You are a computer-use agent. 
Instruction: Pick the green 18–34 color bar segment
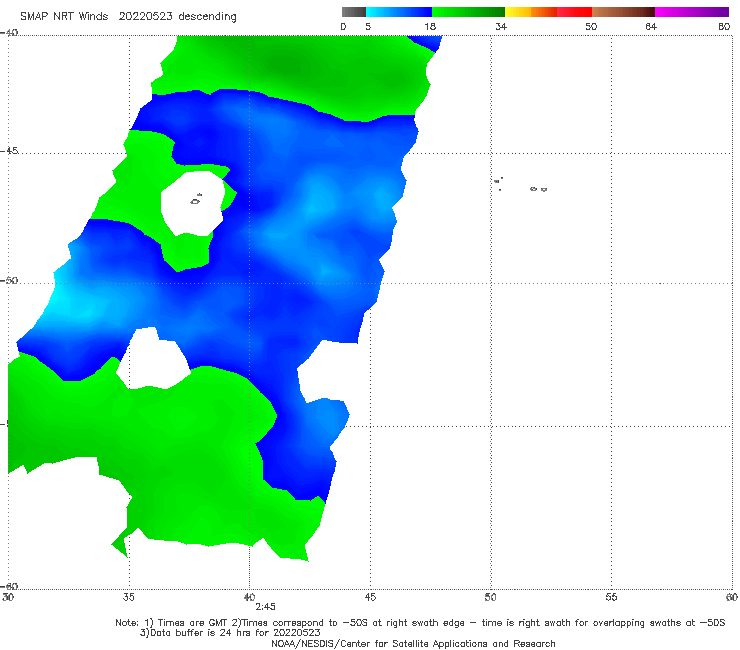[468, 12]
